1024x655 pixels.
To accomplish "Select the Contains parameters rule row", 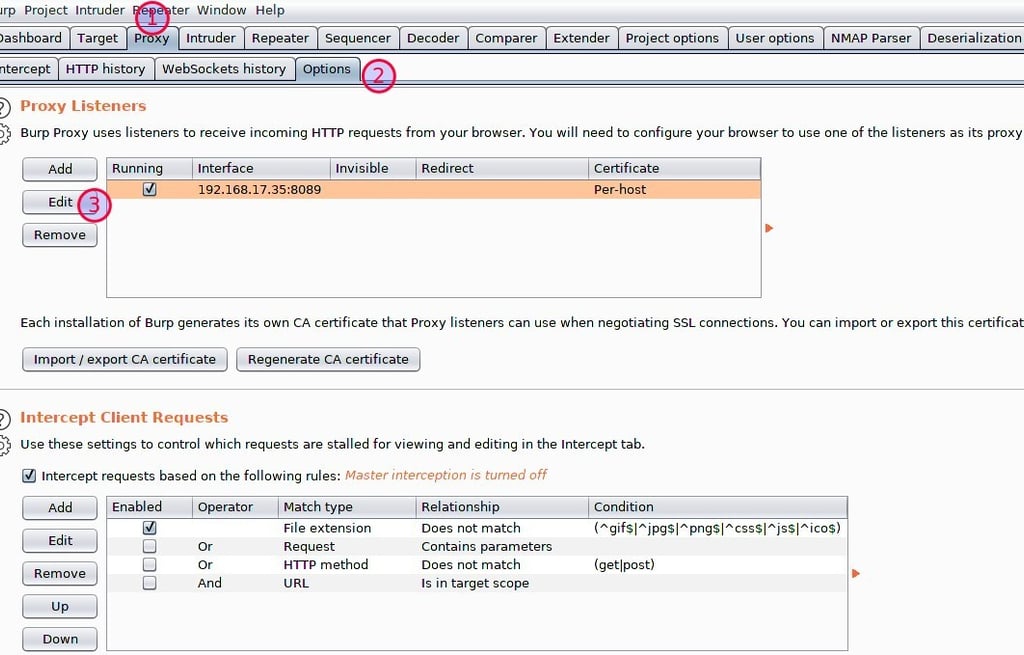I will coord(477,546).
